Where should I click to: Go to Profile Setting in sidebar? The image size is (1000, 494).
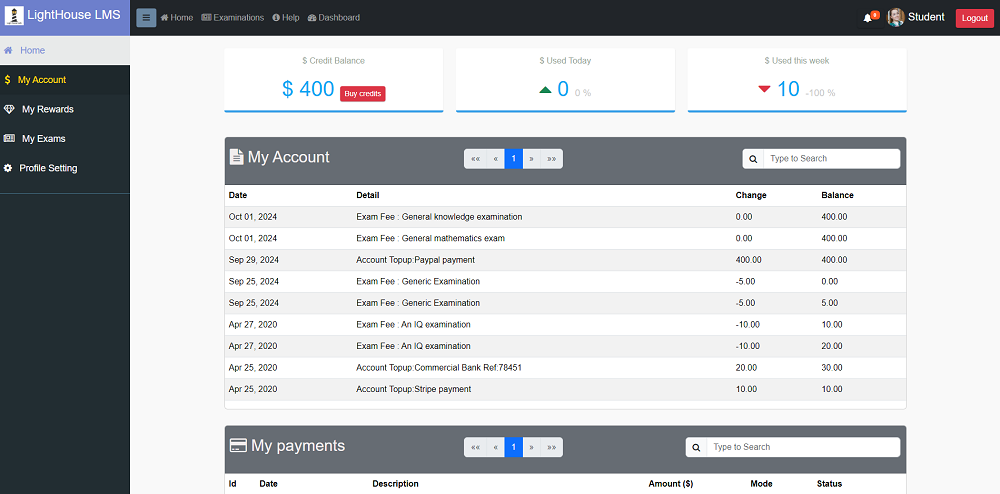point(47,168)
